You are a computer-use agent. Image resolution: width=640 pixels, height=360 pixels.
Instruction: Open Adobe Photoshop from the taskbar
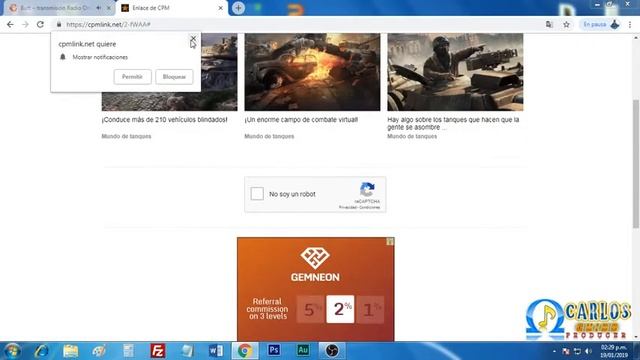[274, 351]
